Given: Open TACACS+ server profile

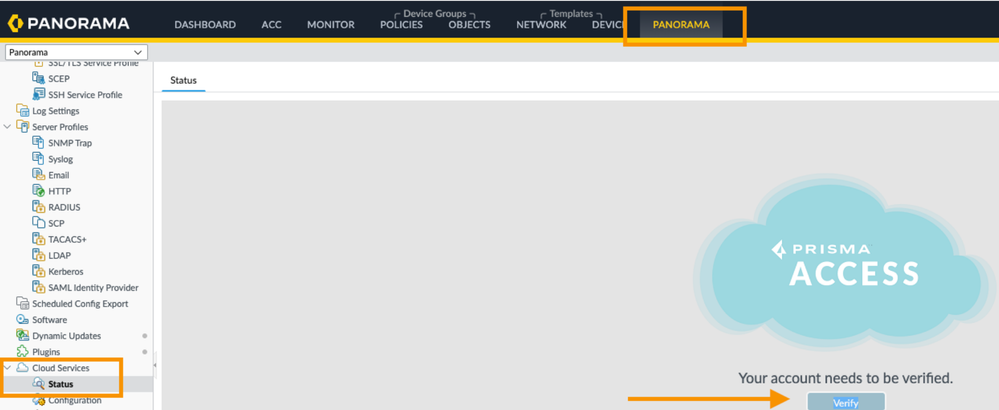Looking at the screenshot, I should [x=67, y=239].
